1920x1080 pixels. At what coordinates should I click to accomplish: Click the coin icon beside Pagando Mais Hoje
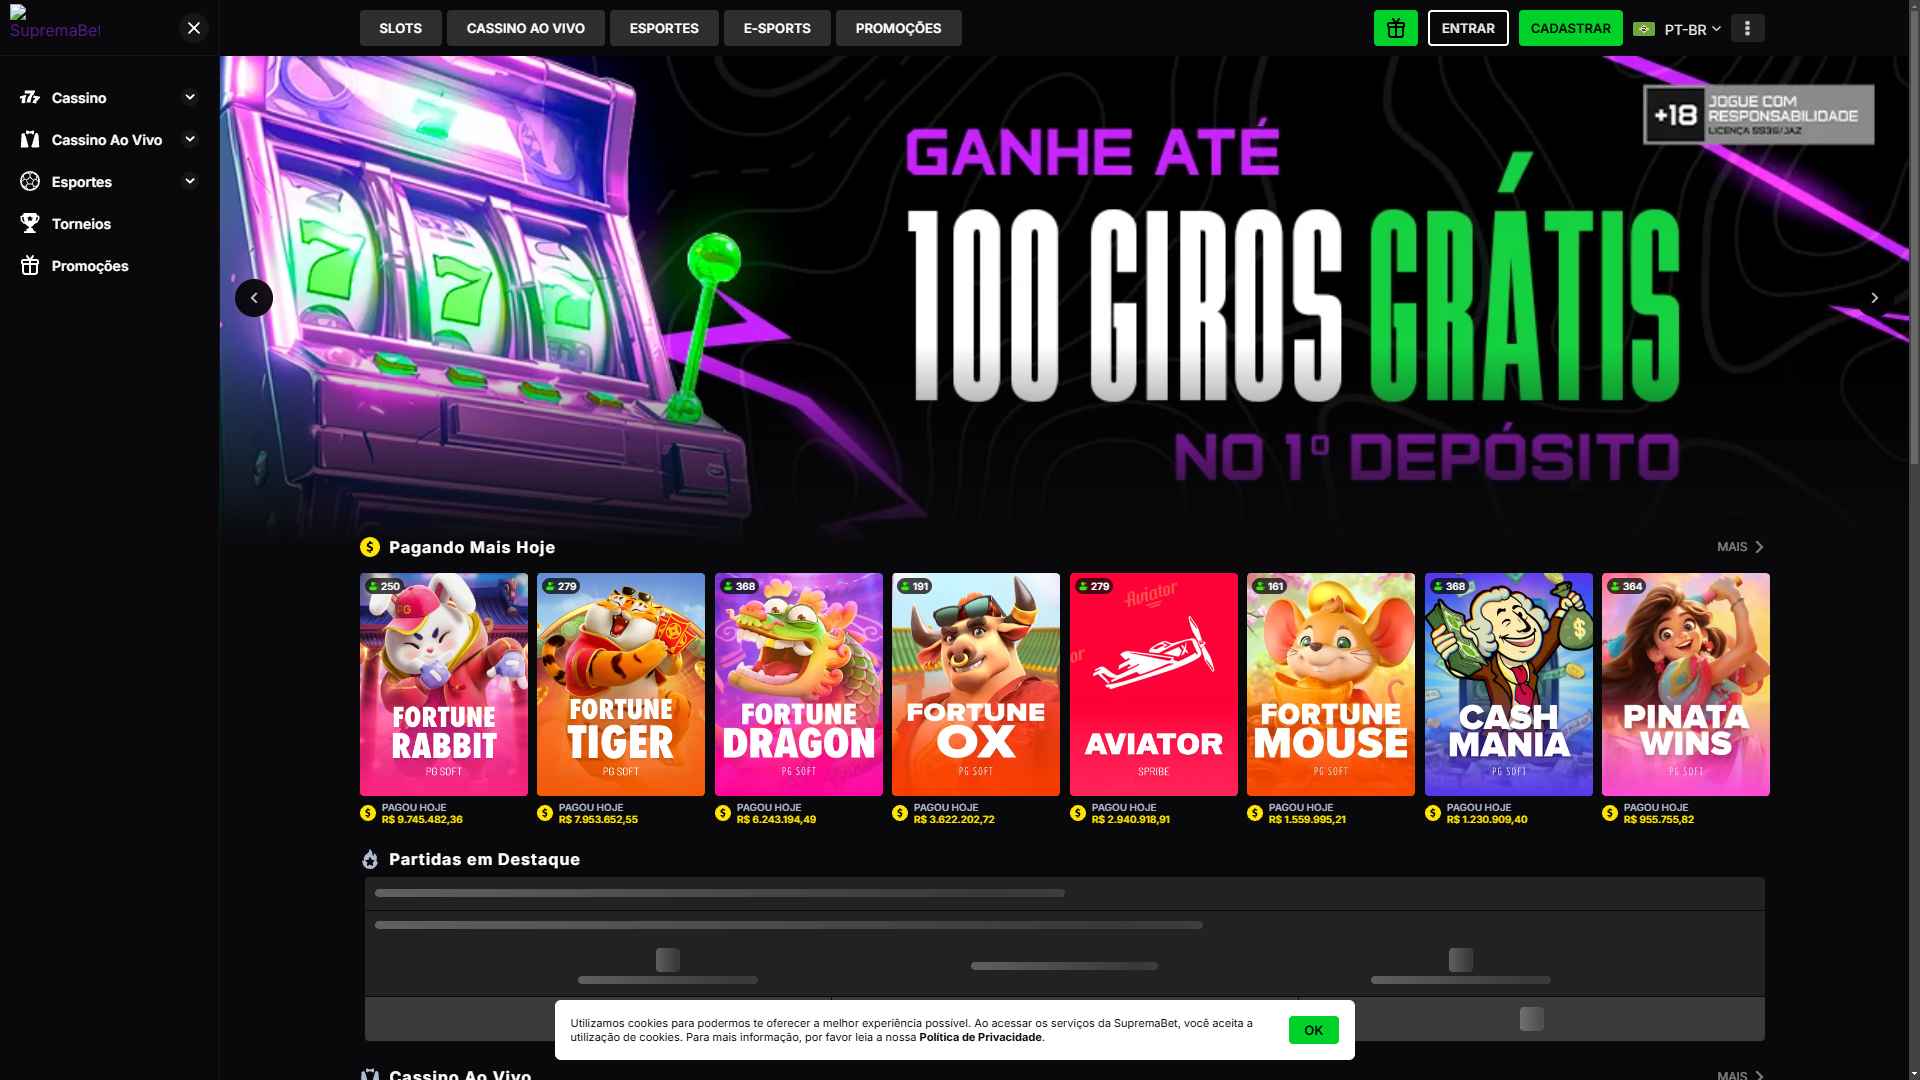pos(370,547)
